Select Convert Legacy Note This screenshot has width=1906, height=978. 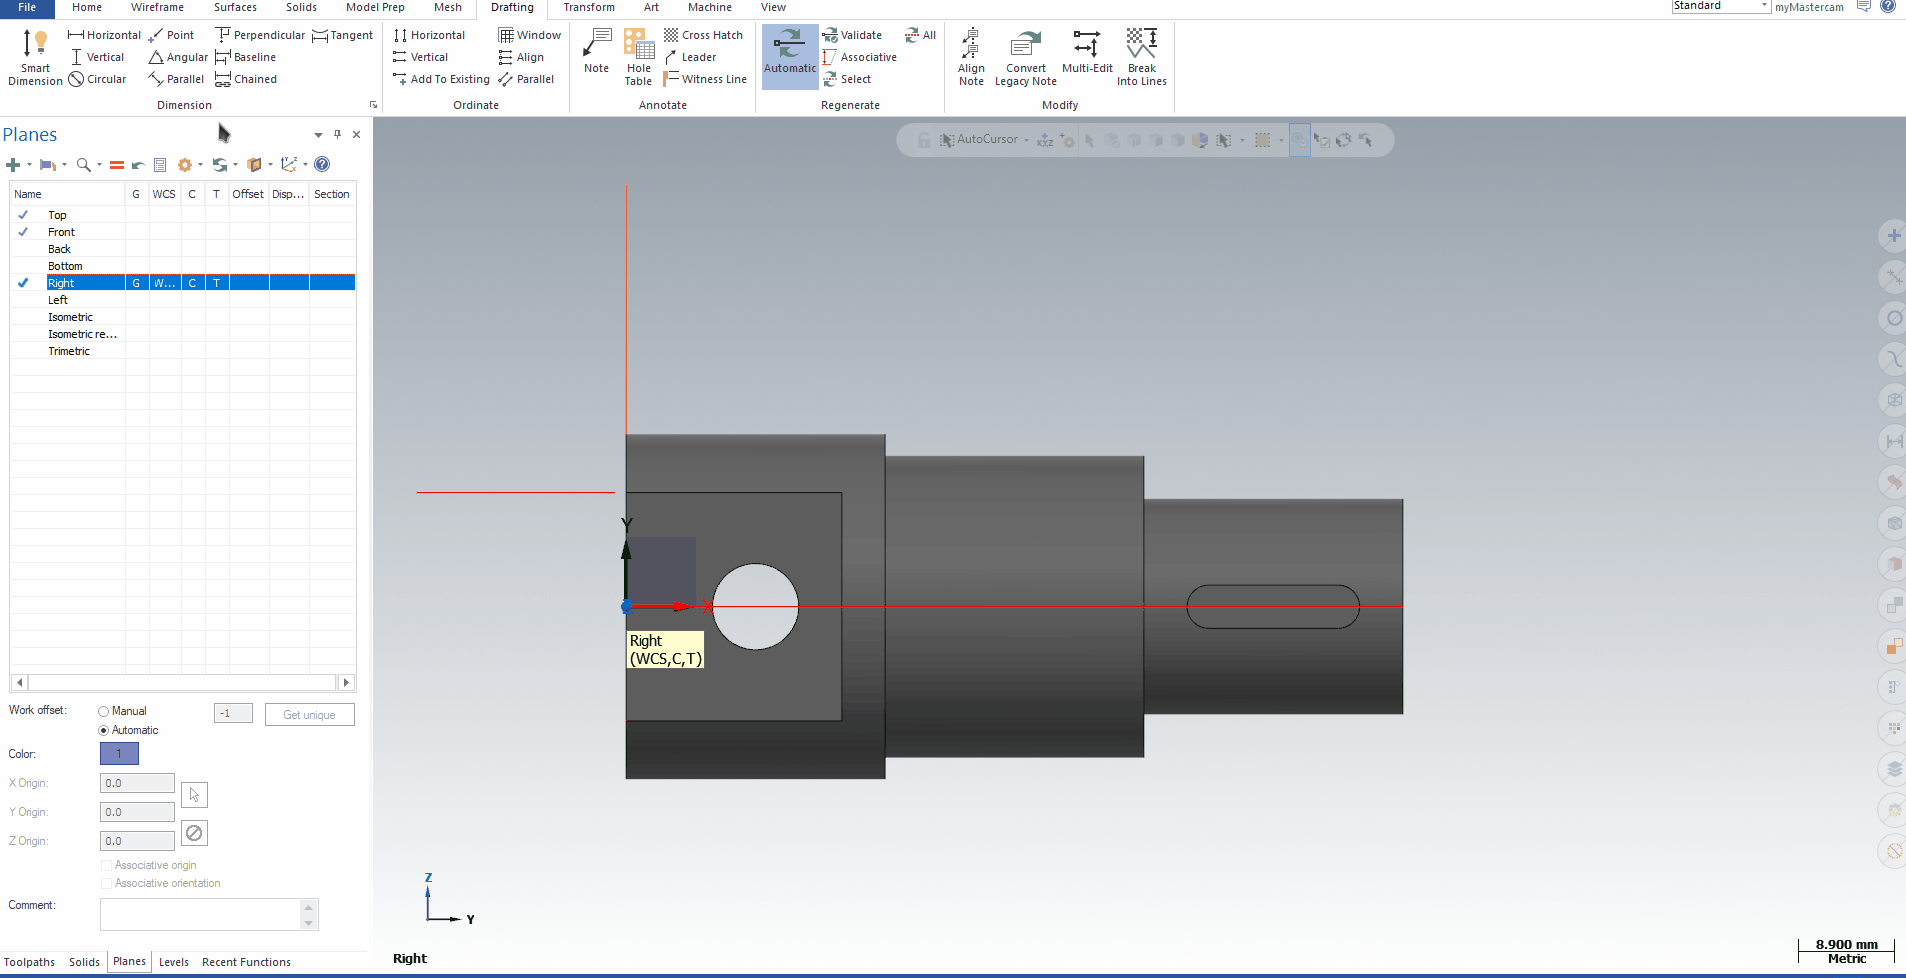pos(1025,57)
